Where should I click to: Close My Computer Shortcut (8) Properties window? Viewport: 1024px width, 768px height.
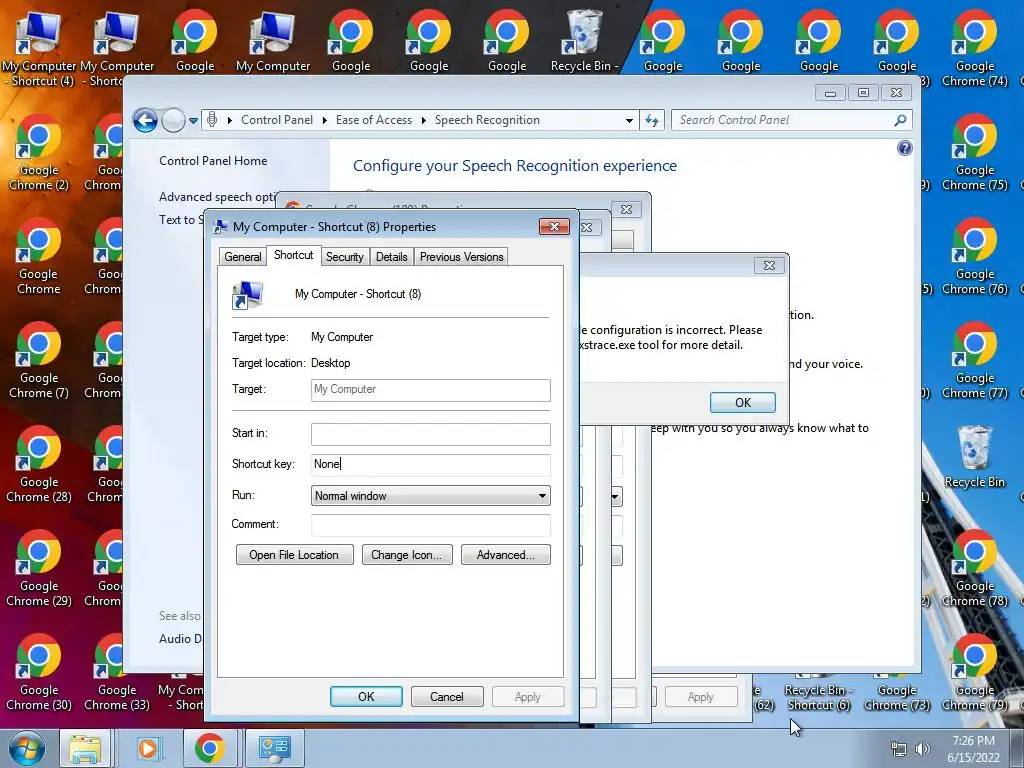pos(554,227)
